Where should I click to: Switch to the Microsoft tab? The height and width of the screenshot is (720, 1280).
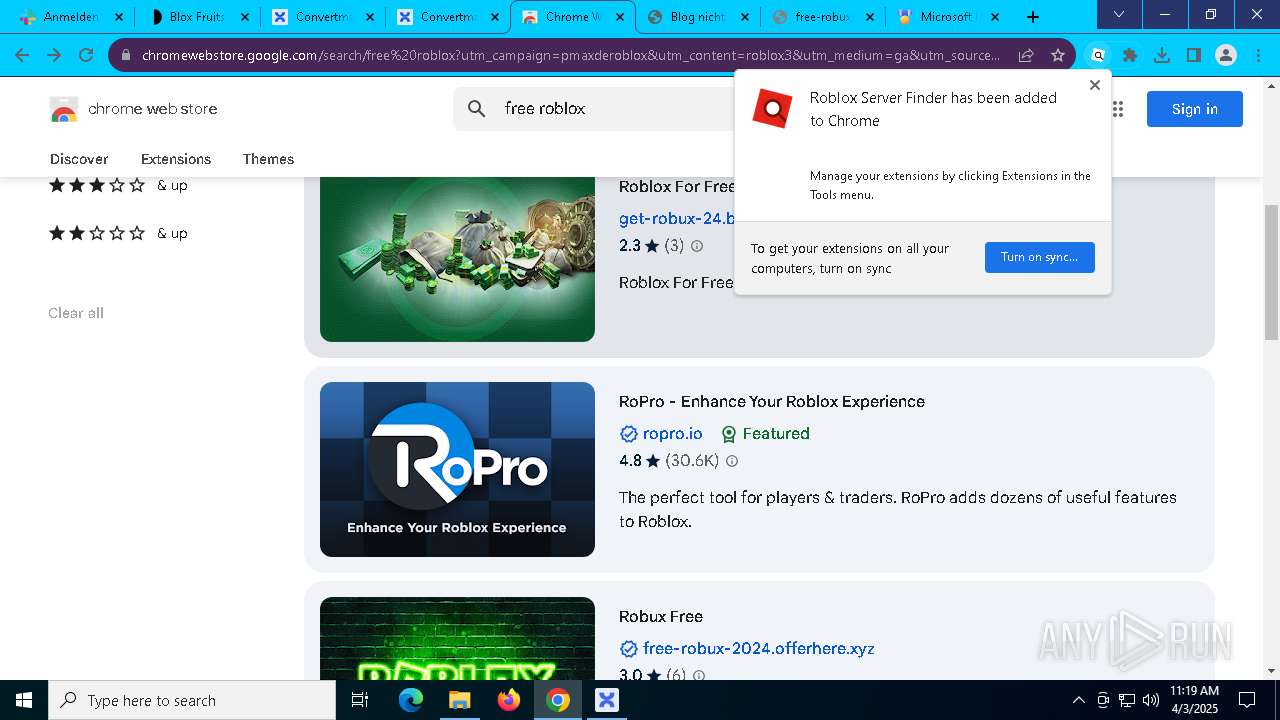(x=947, y=16)
